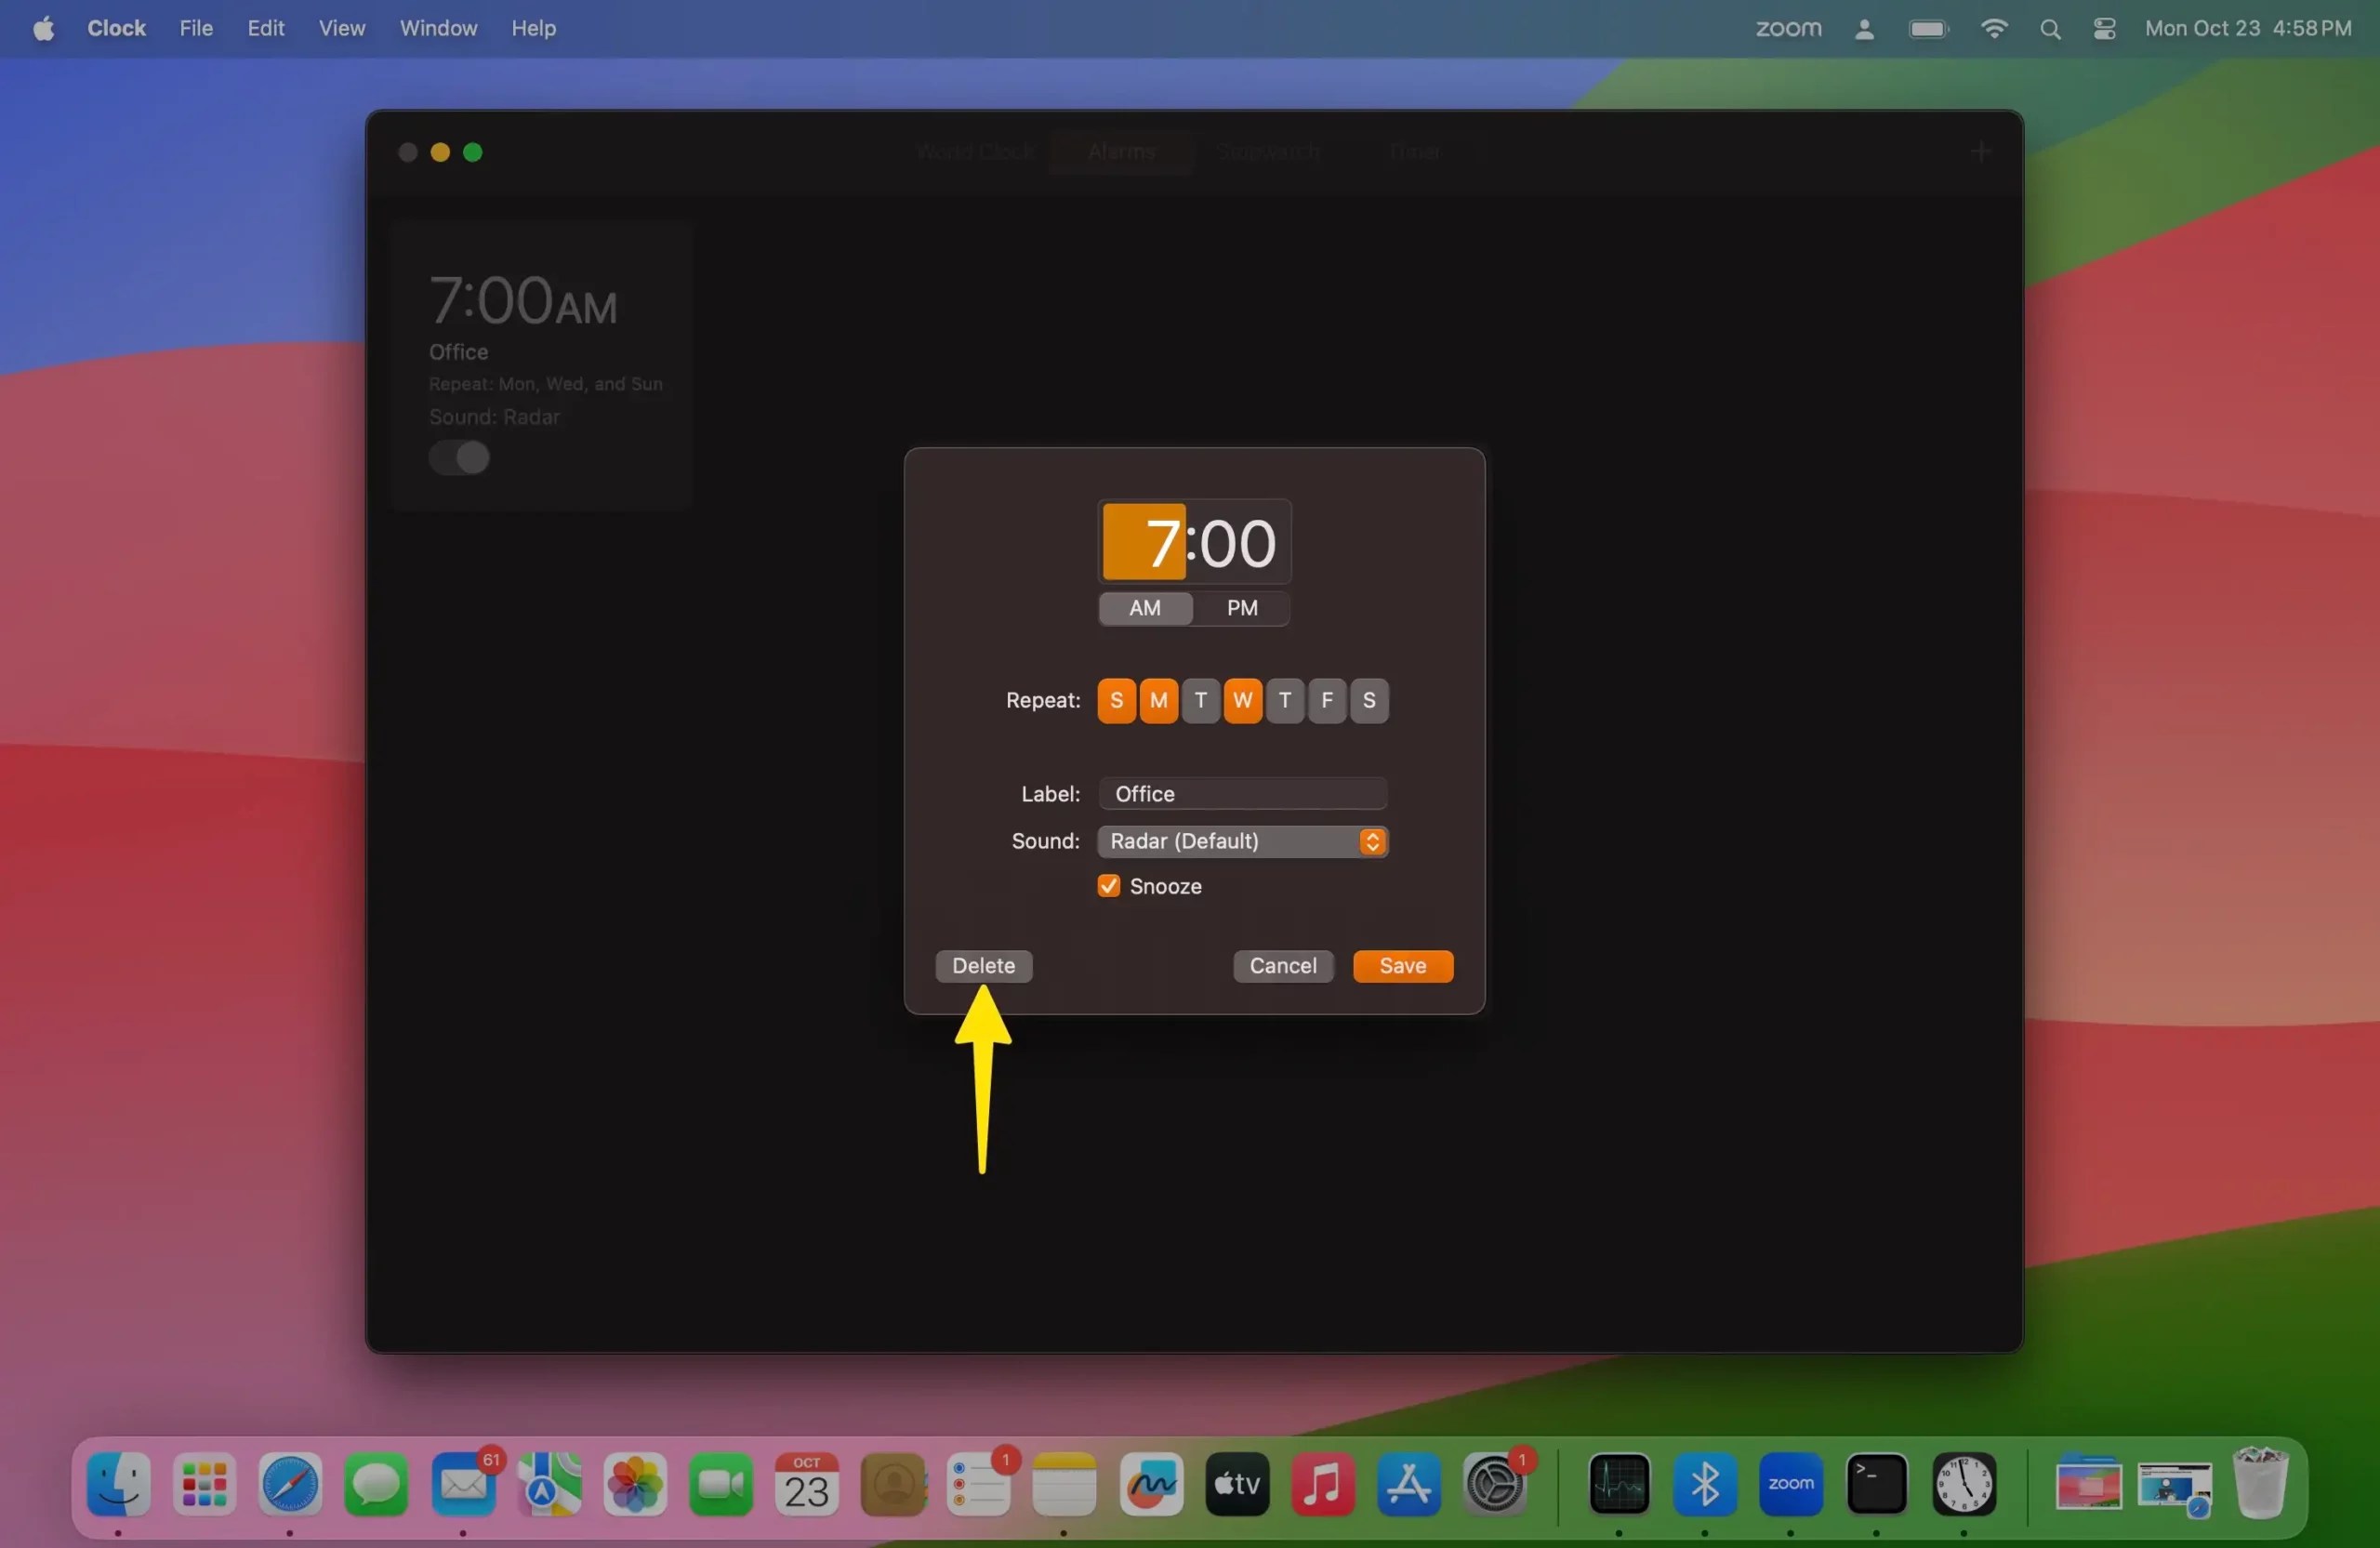The height and width of the screenshot is (1548, 2380).
Task: Launch Zoom from the Dock
Action: (x=1791, y=1486)
